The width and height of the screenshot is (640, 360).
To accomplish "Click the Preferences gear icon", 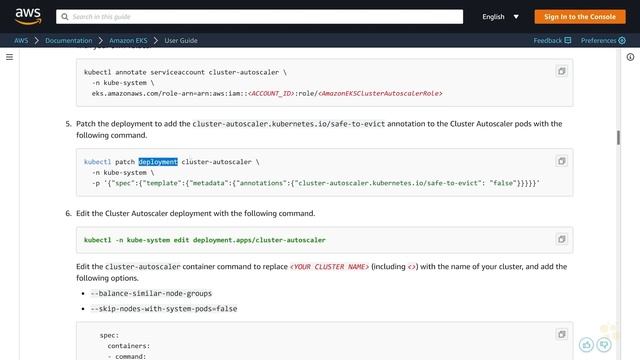I will pyautogui.click(x=622, y=40).
